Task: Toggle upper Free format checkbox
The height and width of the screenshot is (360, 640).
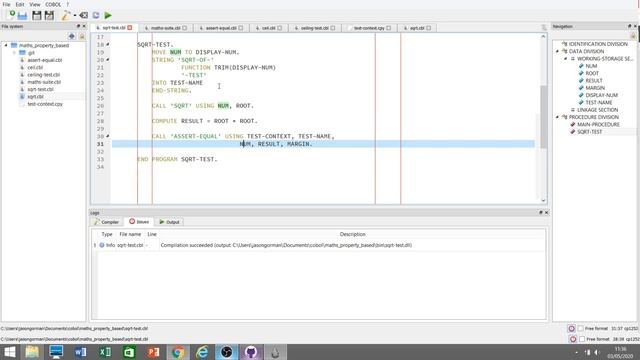Action: 581,329
